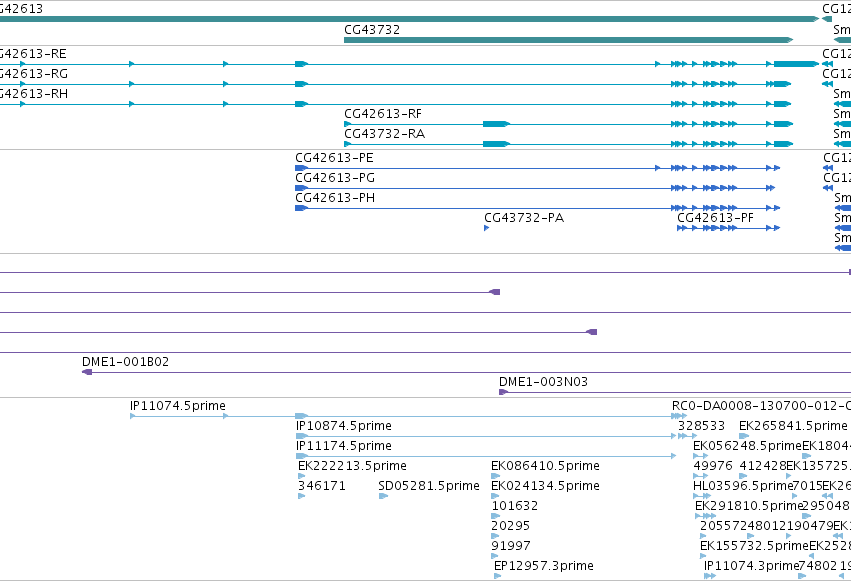Click the 20295 feature label

[511, 526]
